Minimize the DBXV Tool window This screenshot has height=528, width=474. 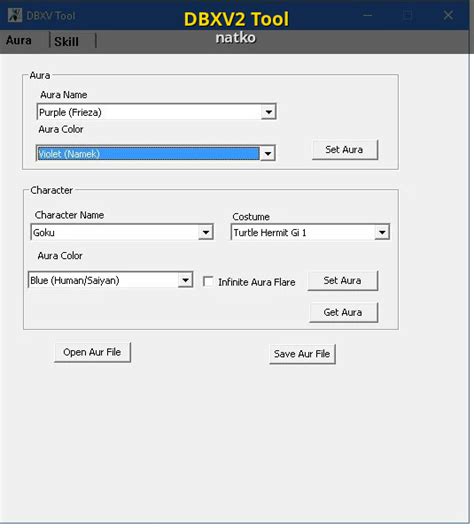[x=368, y=15]
